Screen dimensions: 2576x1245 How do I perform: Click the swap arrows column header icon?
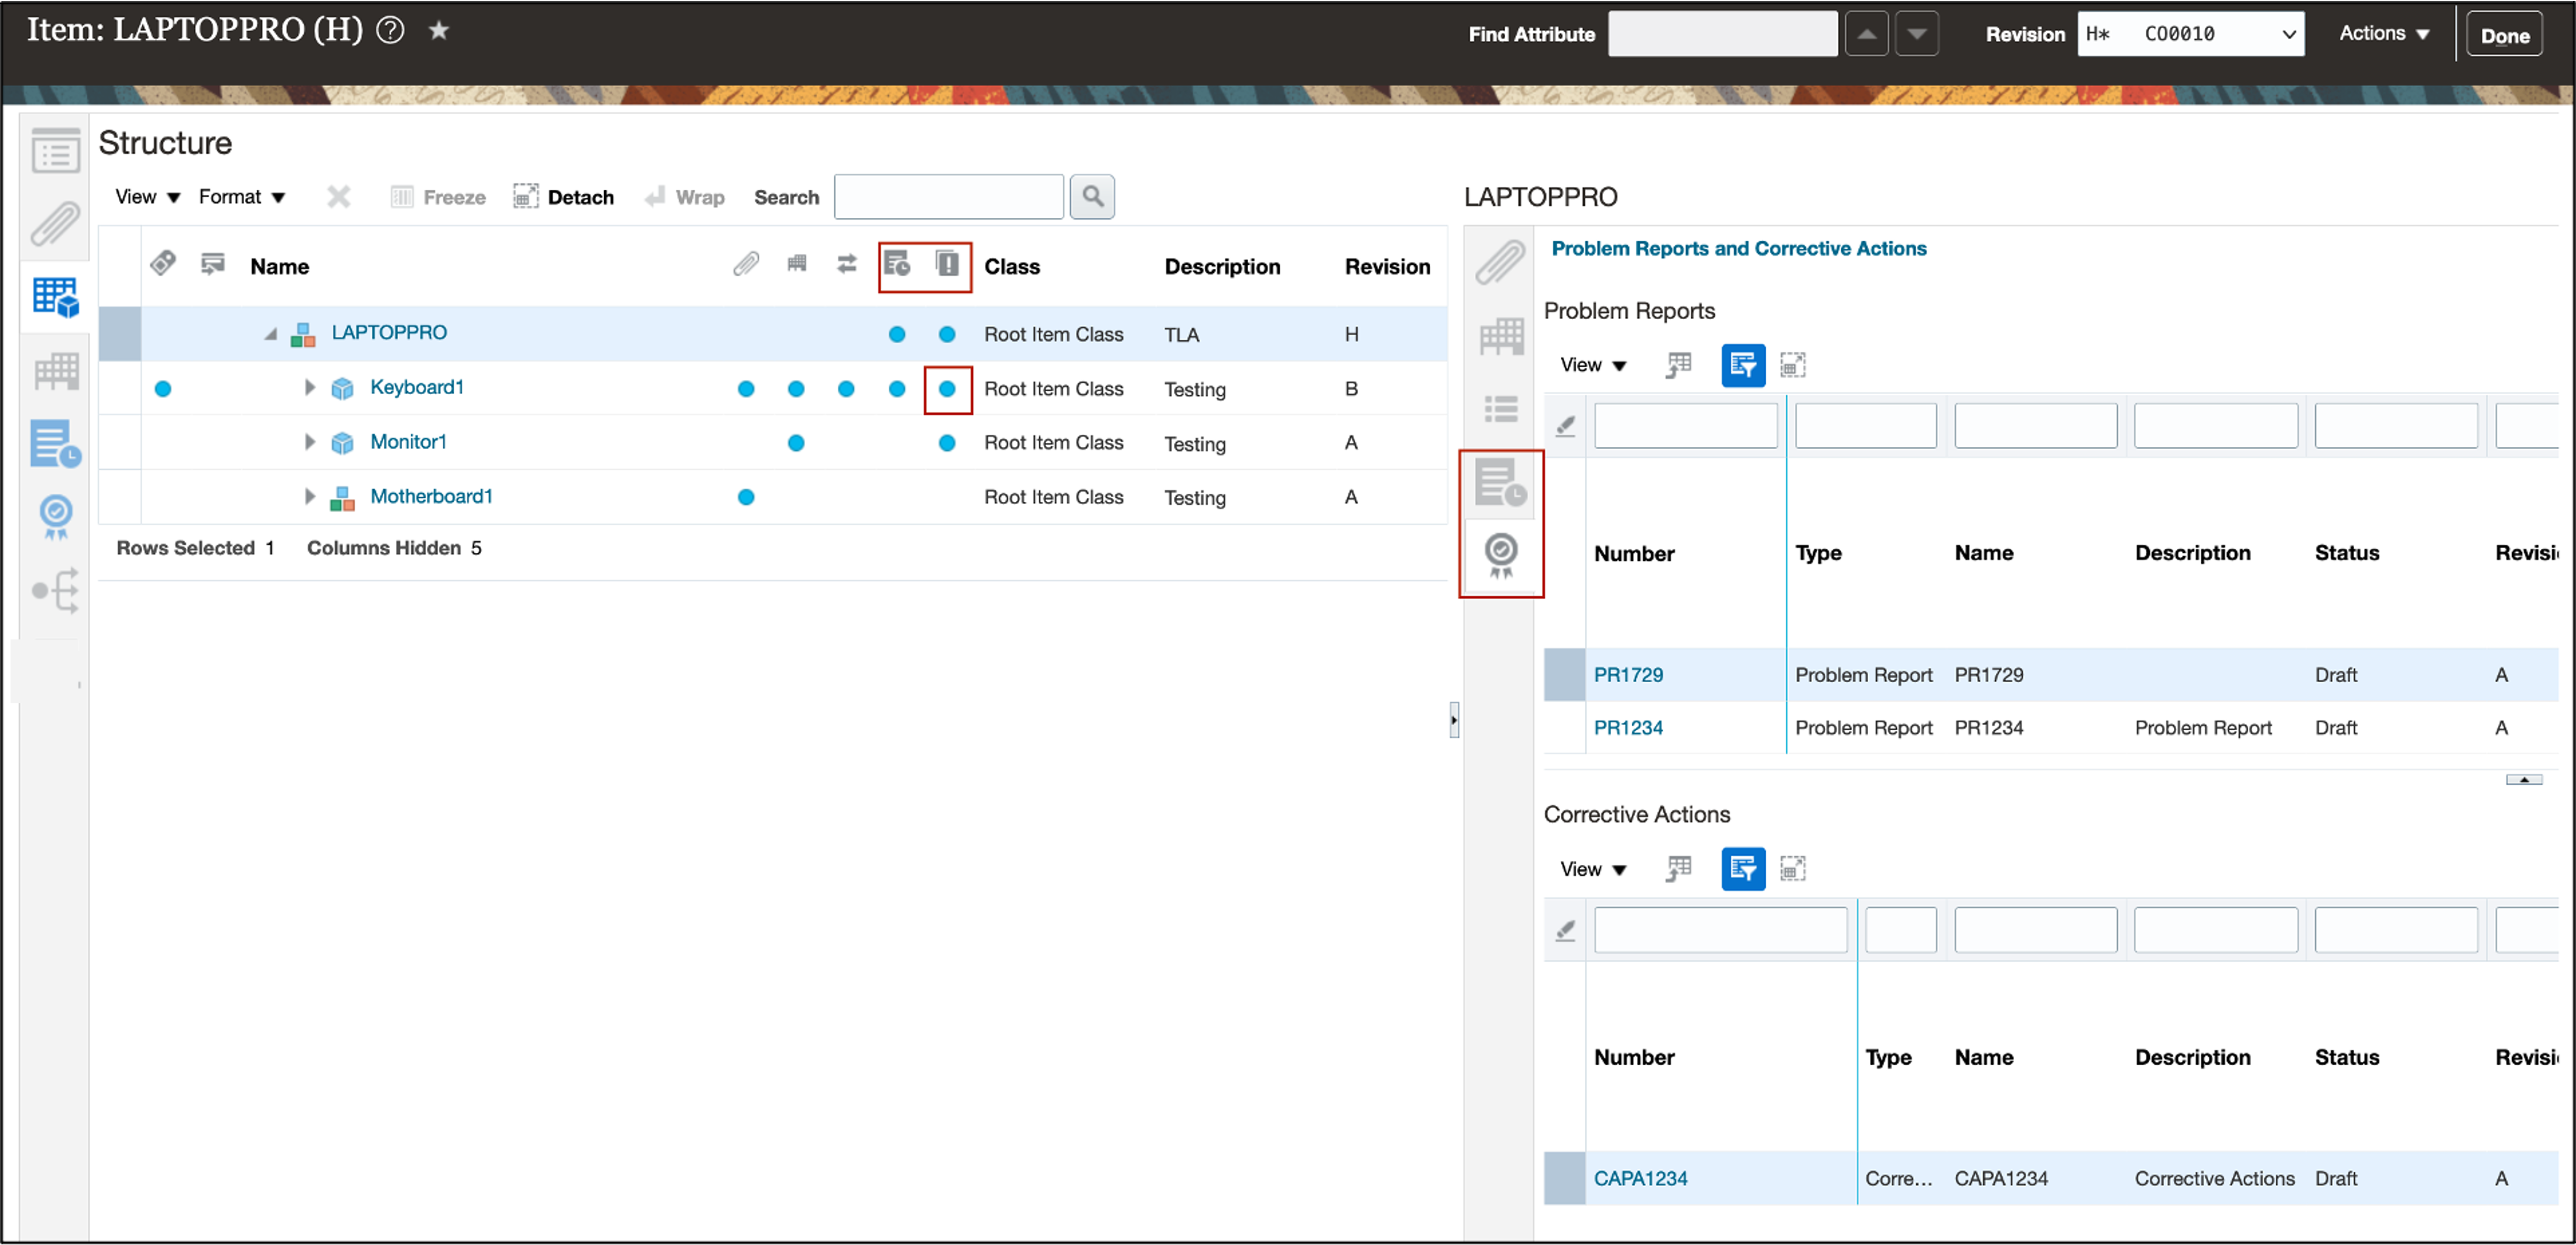(847, 264)
